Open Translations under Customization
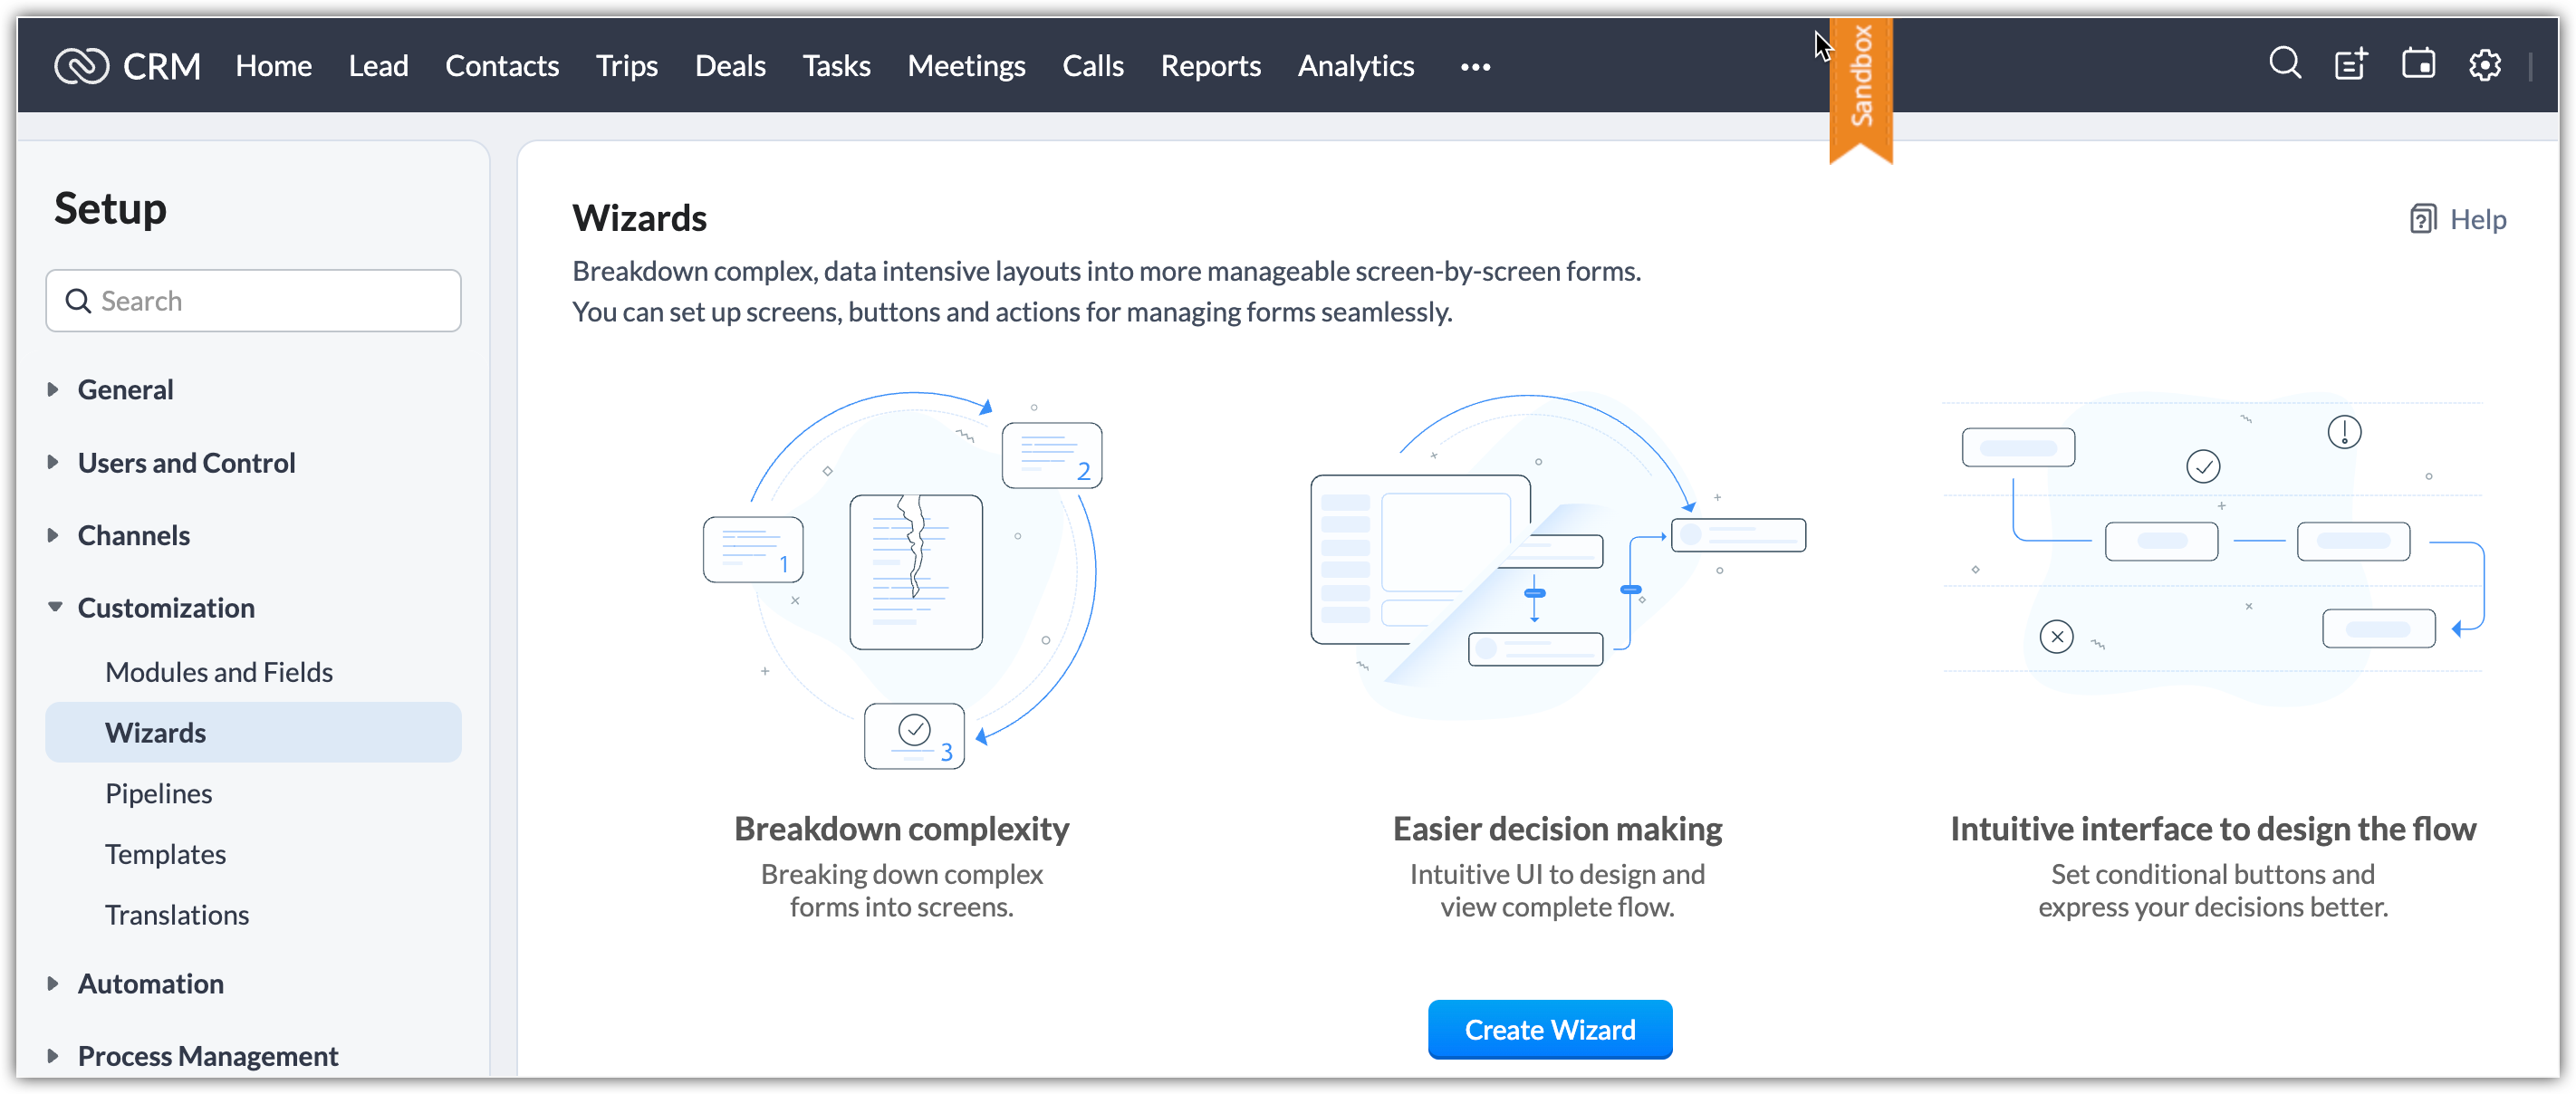2576x1094 pixels. point(177,914)
